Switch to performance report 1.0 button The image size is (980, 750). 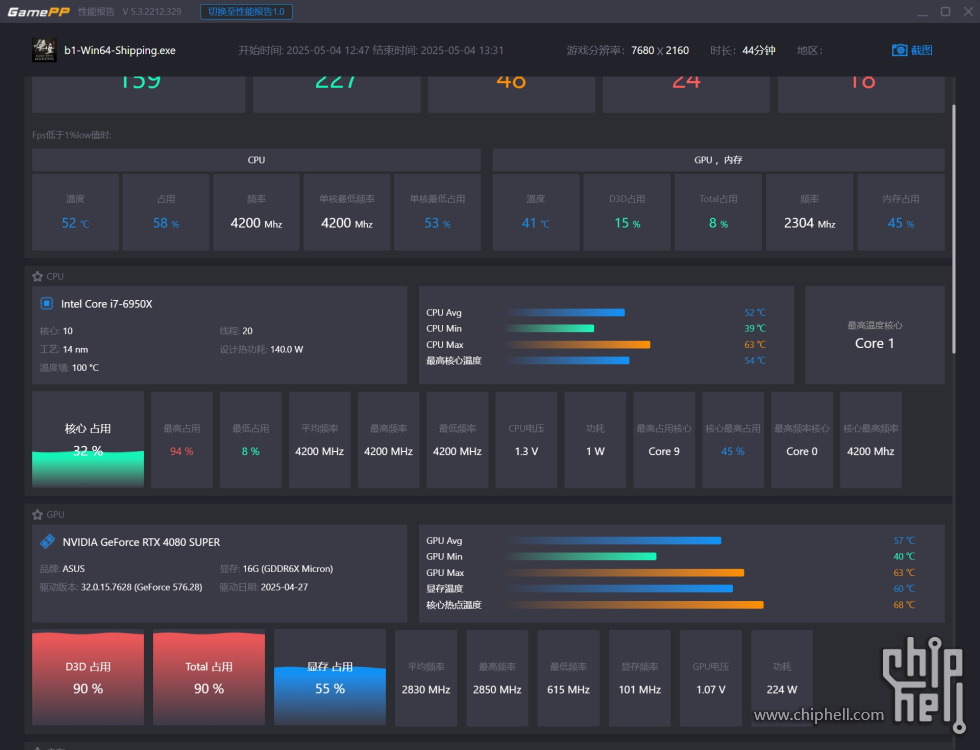click(246, 11)
